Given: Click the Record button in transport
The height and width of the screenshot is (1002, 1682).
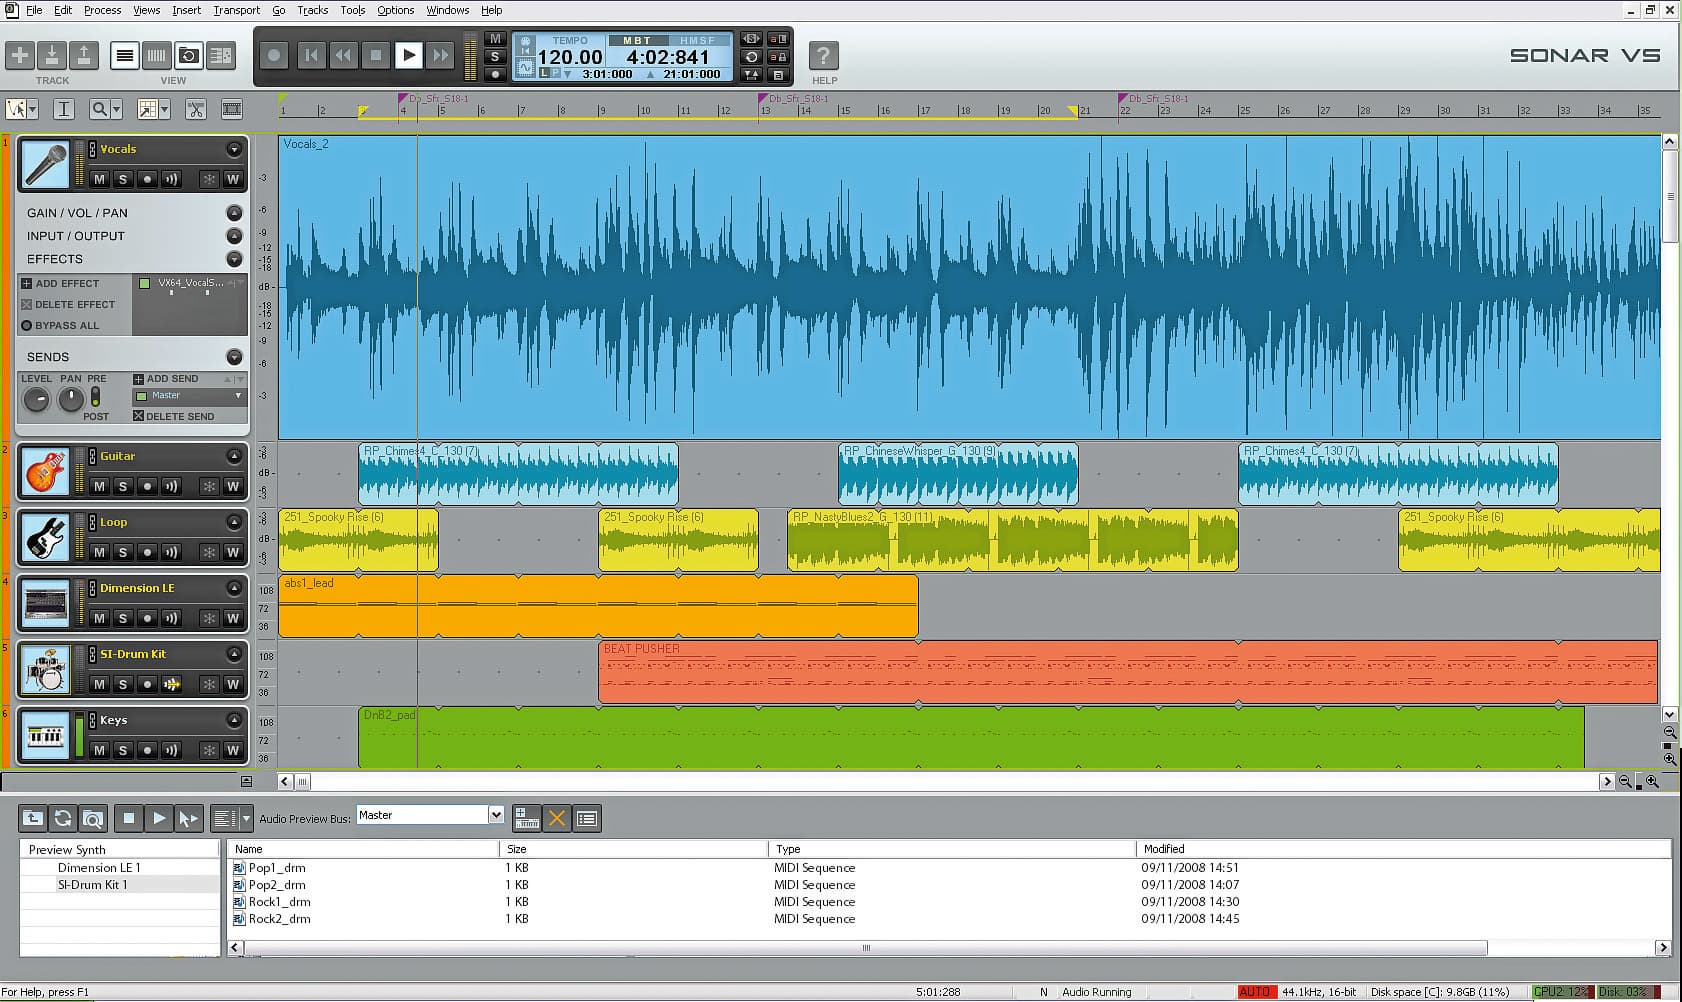Looking at the screenshot, I should click(x=274, y=56).
